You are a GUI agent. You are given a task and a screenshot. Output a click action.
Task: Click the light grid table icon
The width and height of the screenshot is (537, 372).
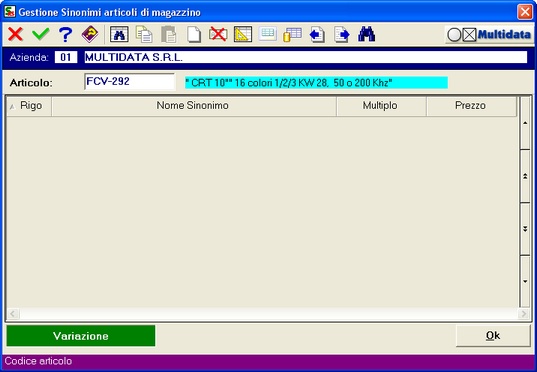pos(268,34)
